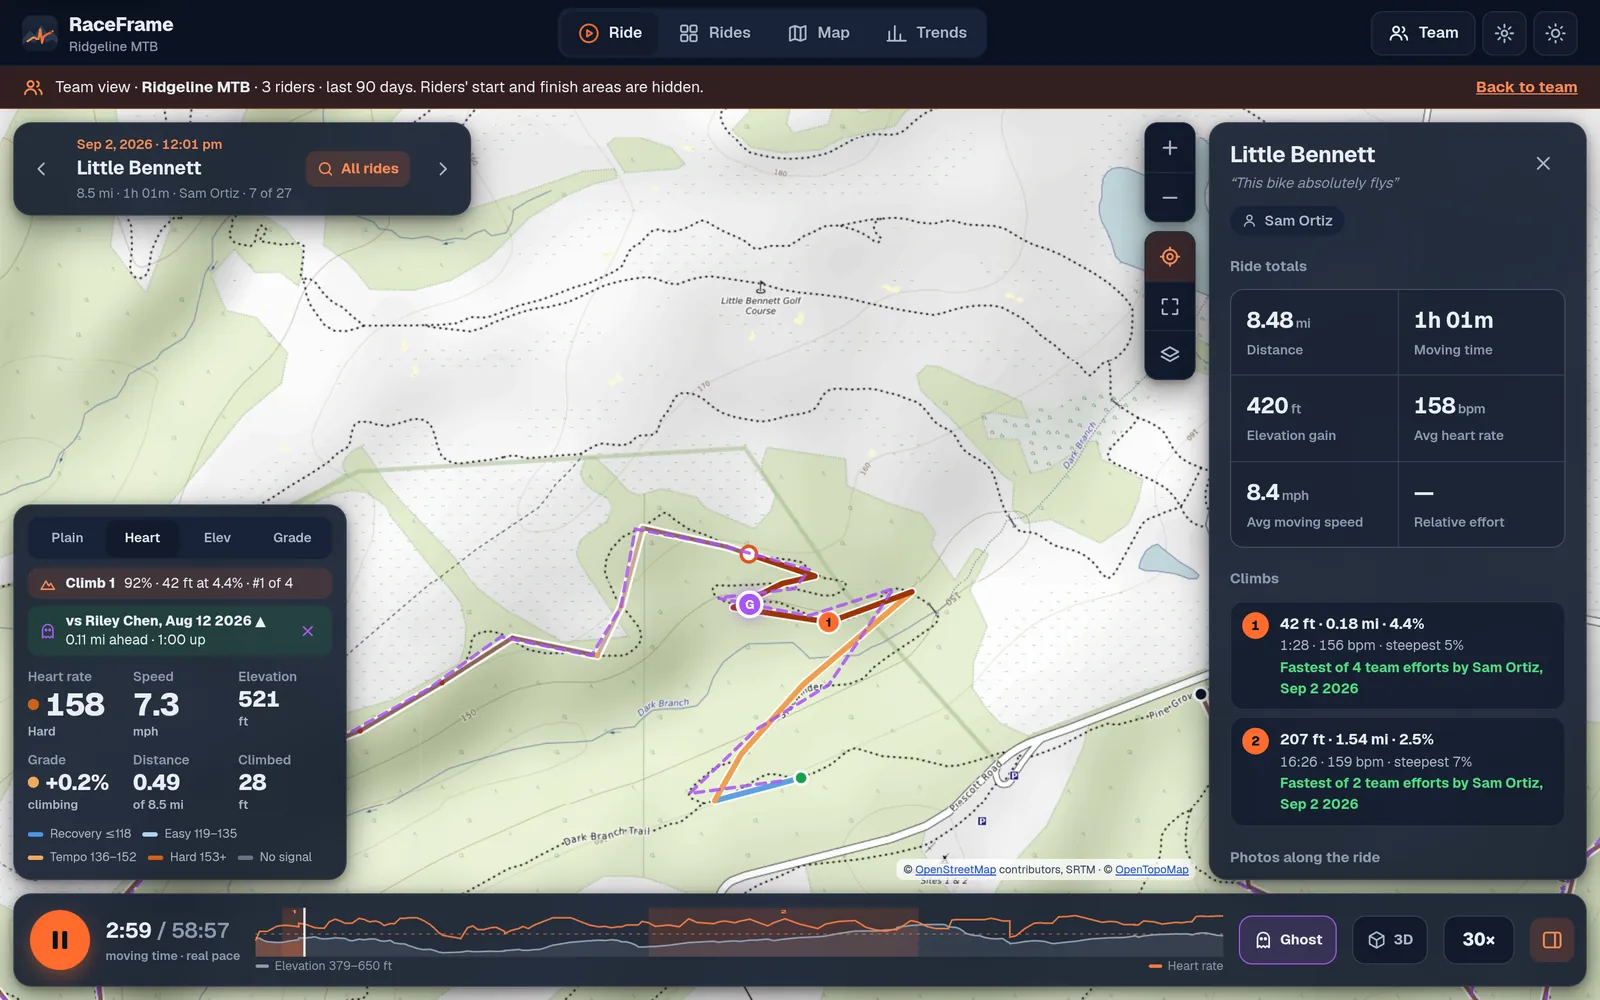Open the display brightness settings icon
The width and height of the screenshot is (1600, 1000).
coord(1504,33)
